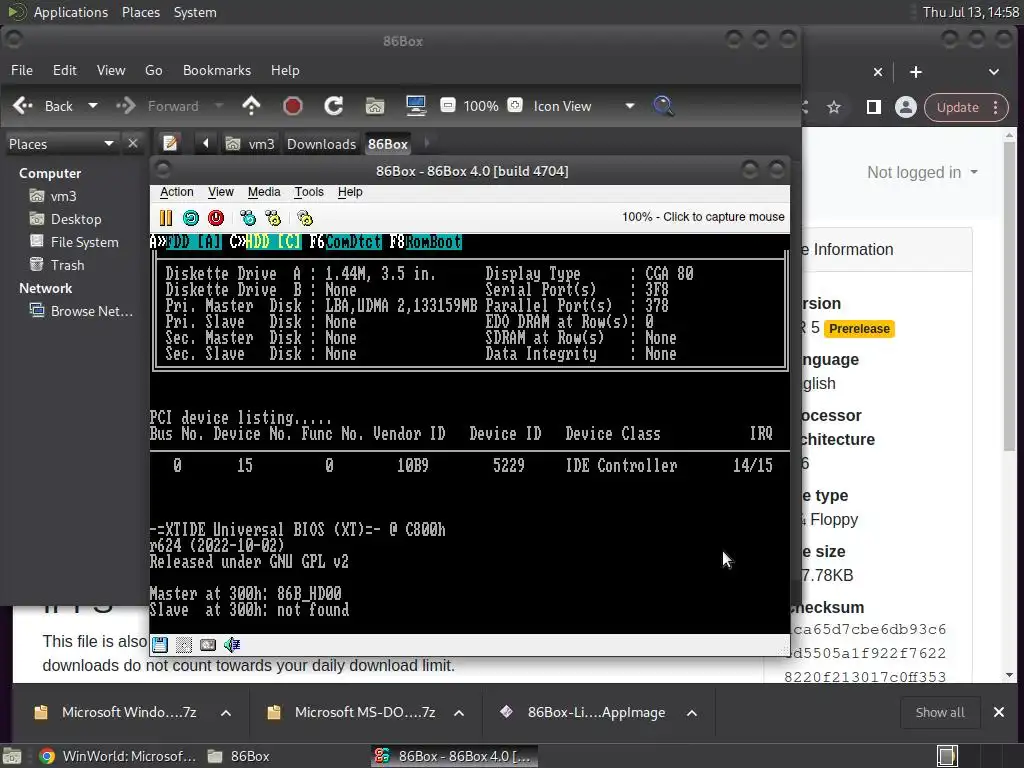Expand options for Microsoft MS-DO....7z download
The height and width of the screenshot is (768, 1024).
click(x=459, y=712)
